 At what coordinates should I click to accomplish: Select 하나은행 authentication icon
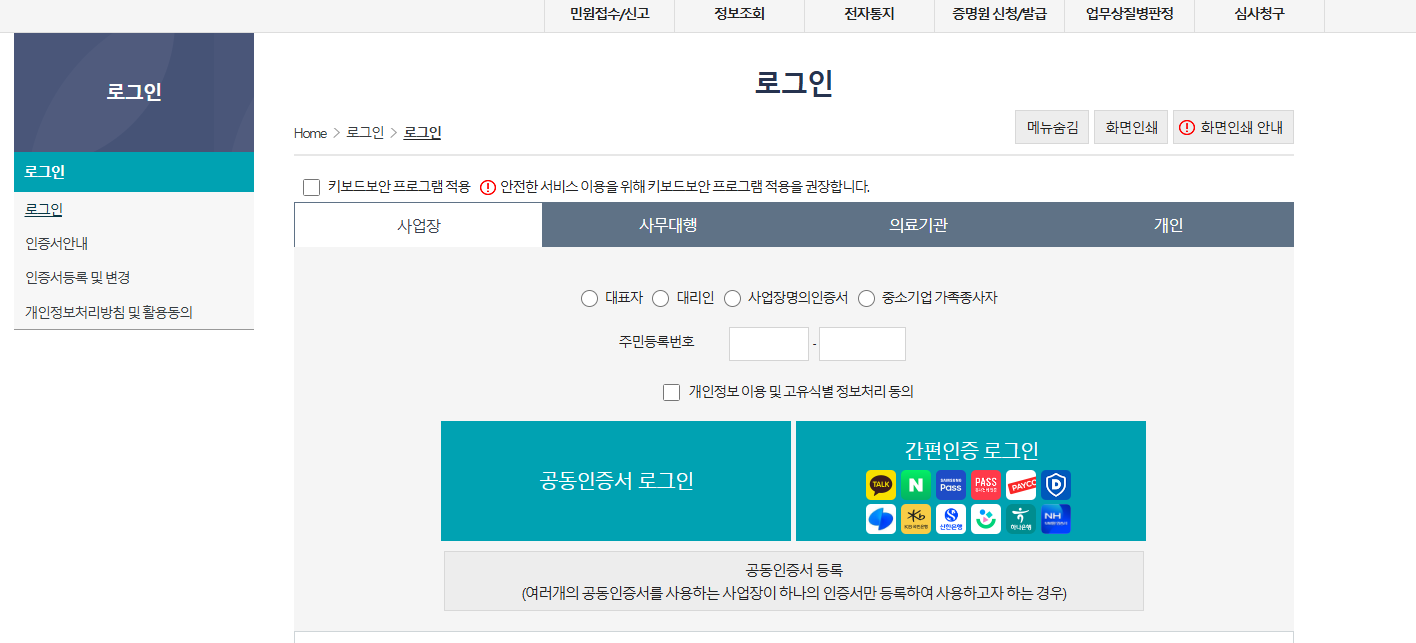pos(1021,519)
